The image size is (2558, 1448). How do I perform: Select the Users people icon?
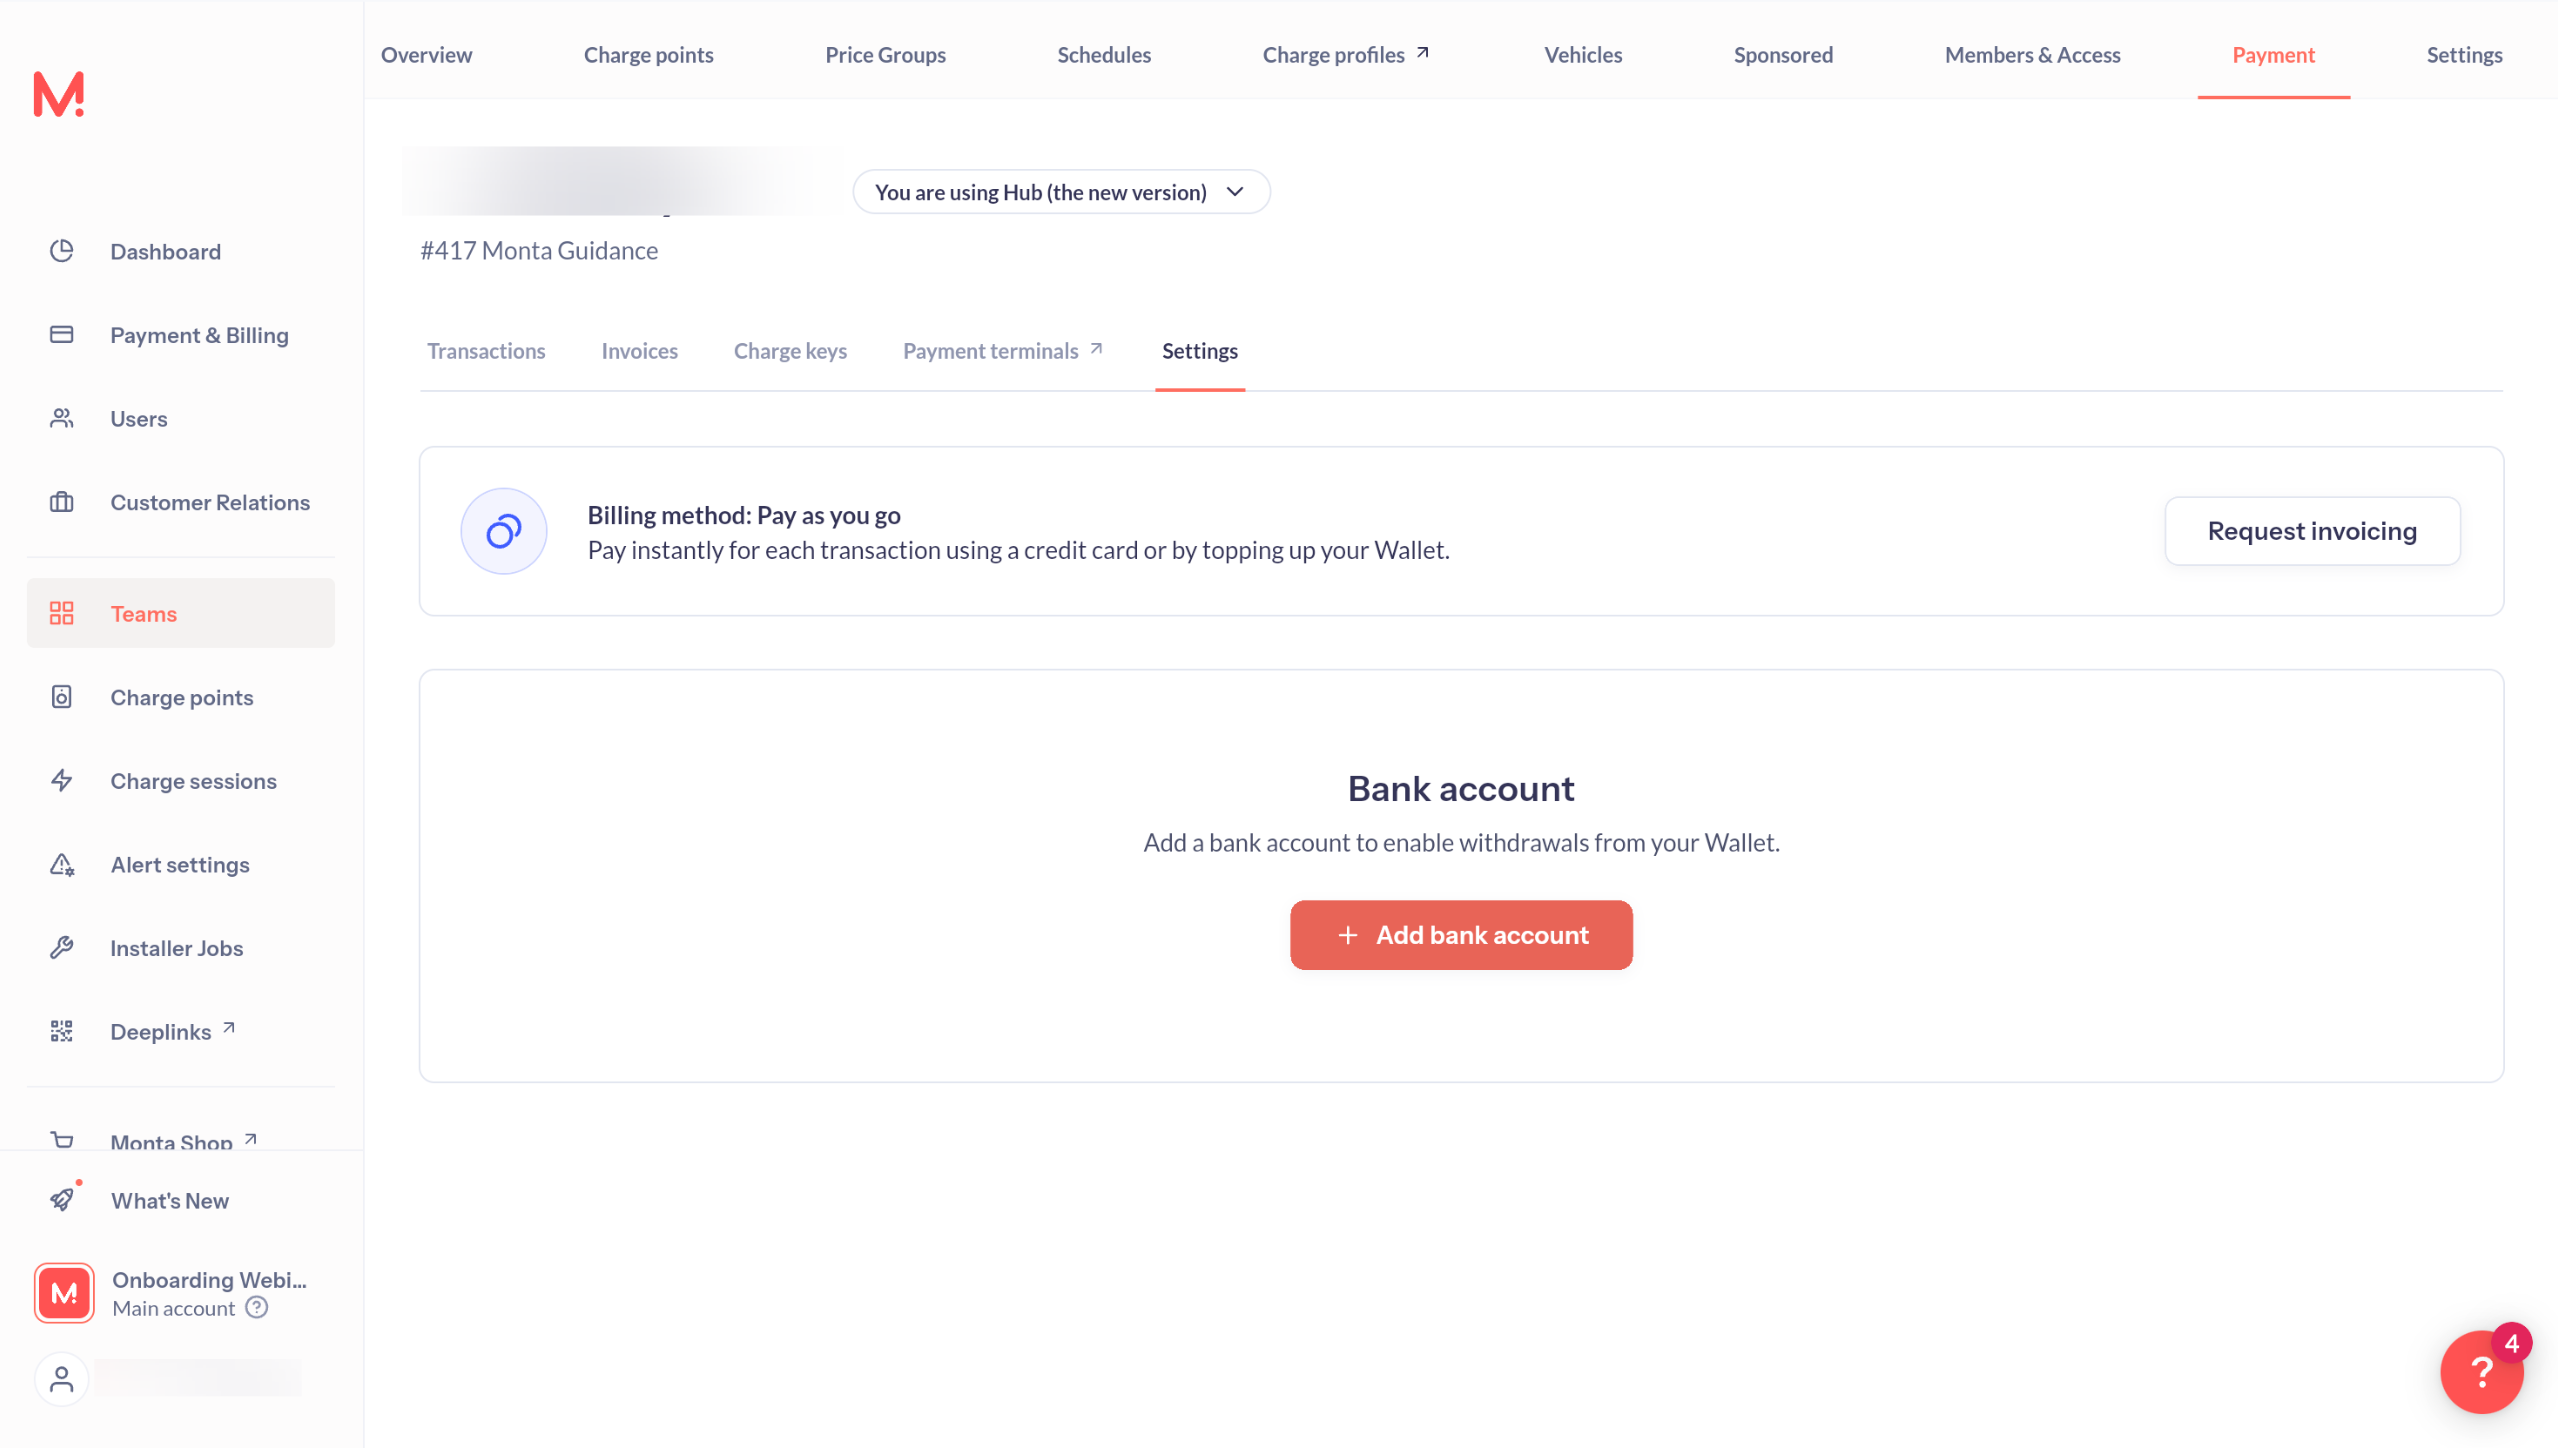(62, 418)
